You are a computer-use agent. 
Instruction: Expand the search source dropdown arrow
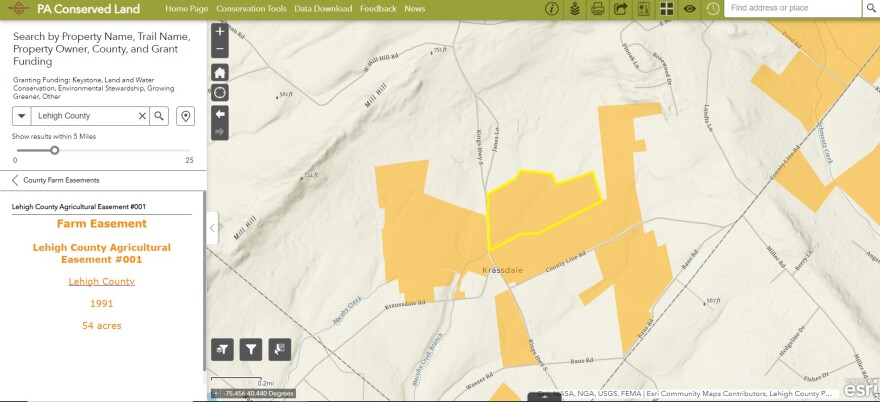coord(22,116)
